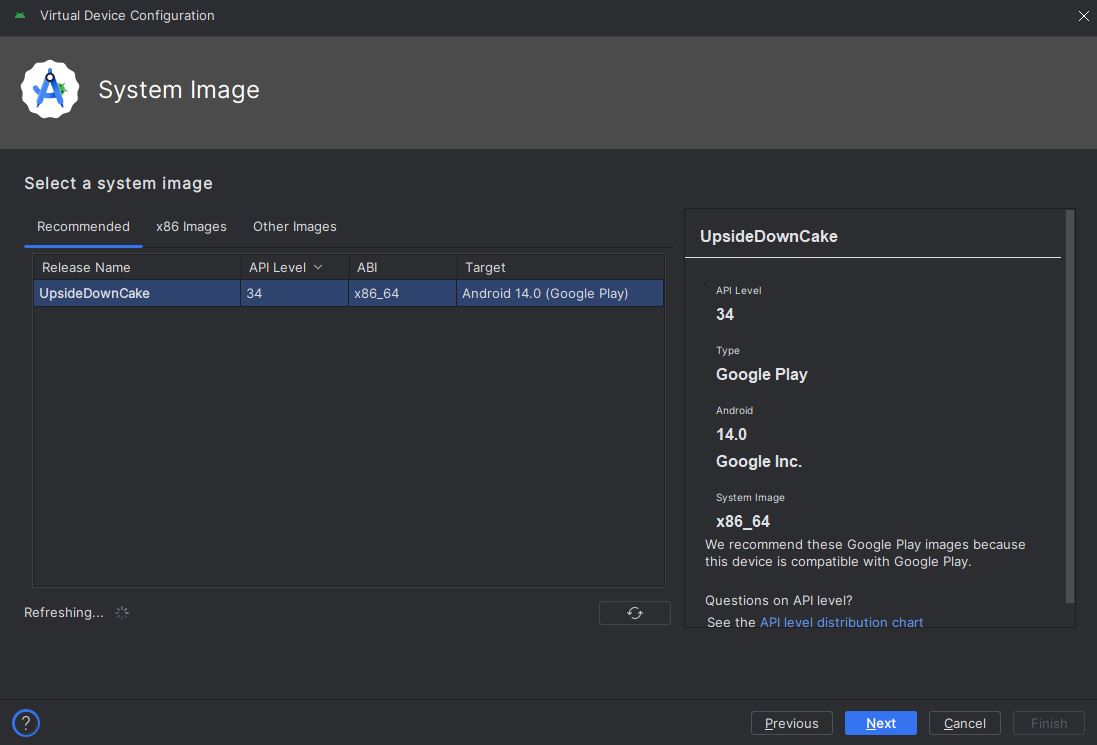Open the API level distribution chart link
Screen dimensions: 1097x745
point(841,622)
